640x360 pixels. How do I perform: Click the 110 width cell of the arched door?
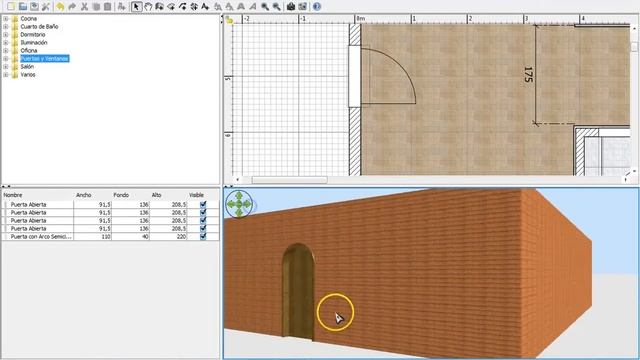(x=93, y=236)
